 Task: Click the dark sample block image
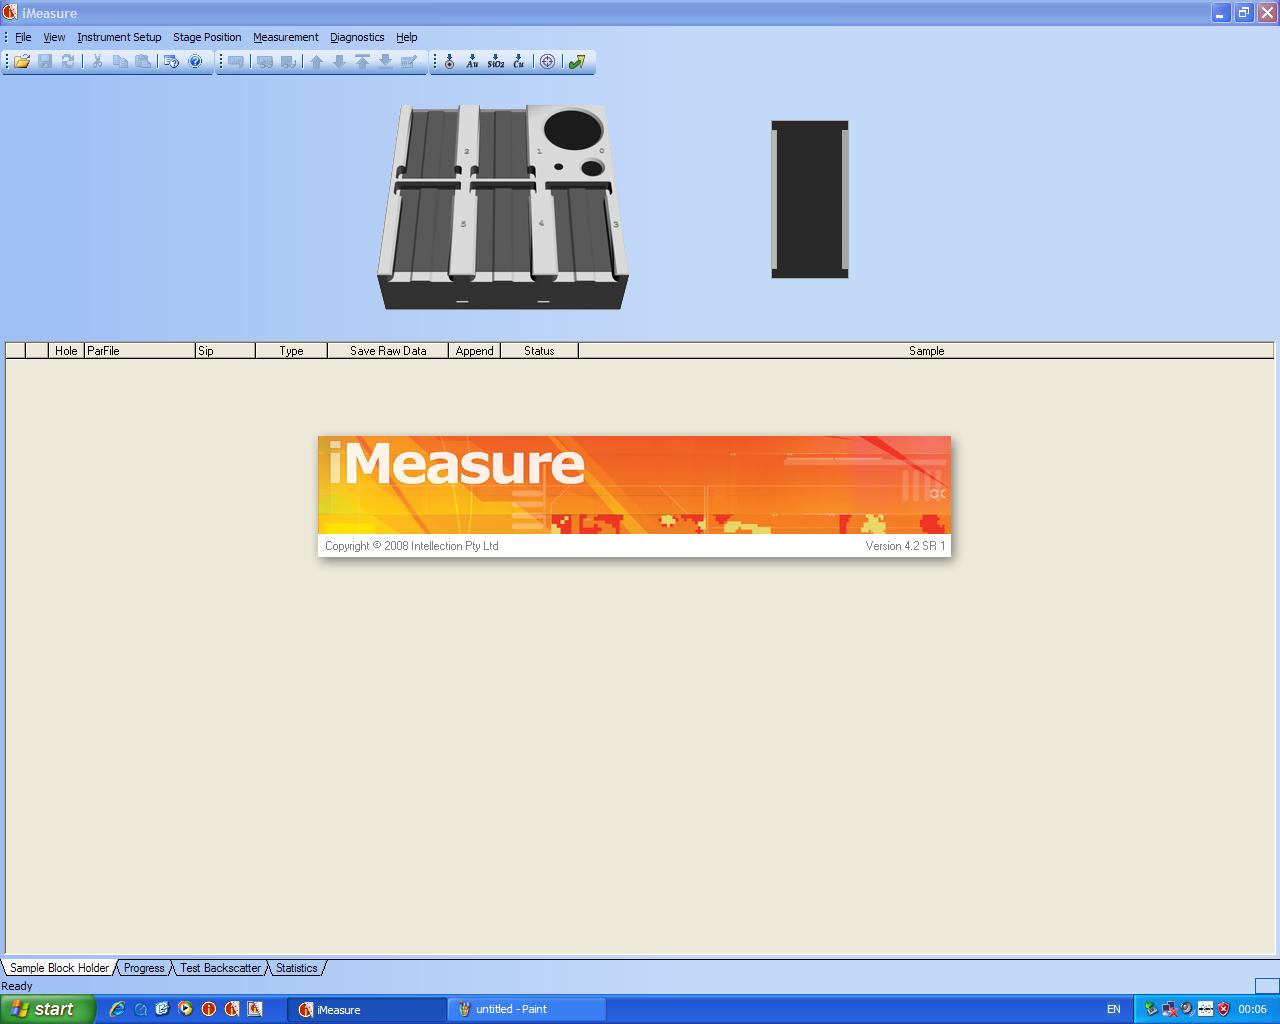tap(810, 199)
